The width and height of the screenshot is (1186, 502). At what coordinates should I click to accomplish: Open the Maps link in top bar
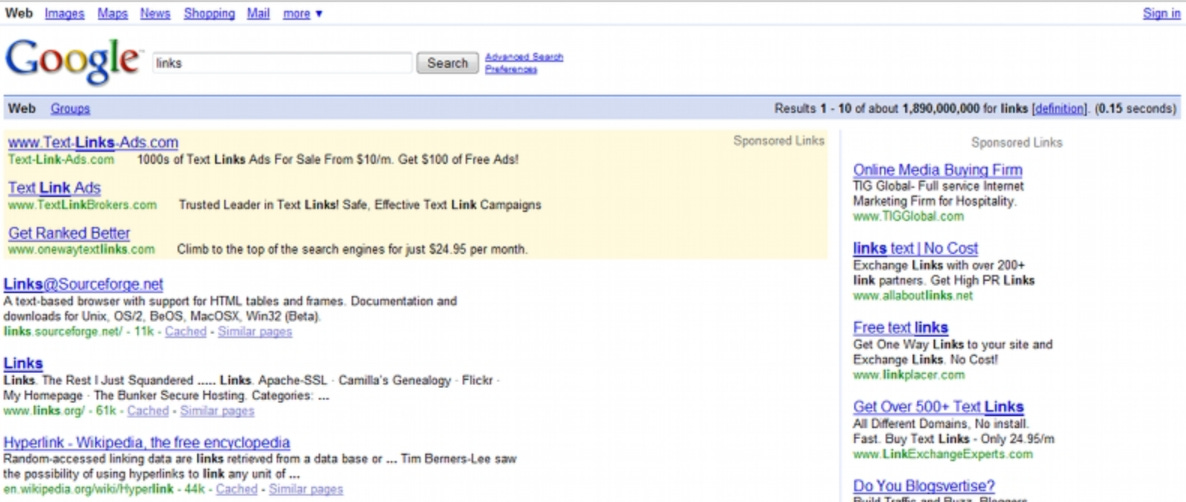(113, 14)
